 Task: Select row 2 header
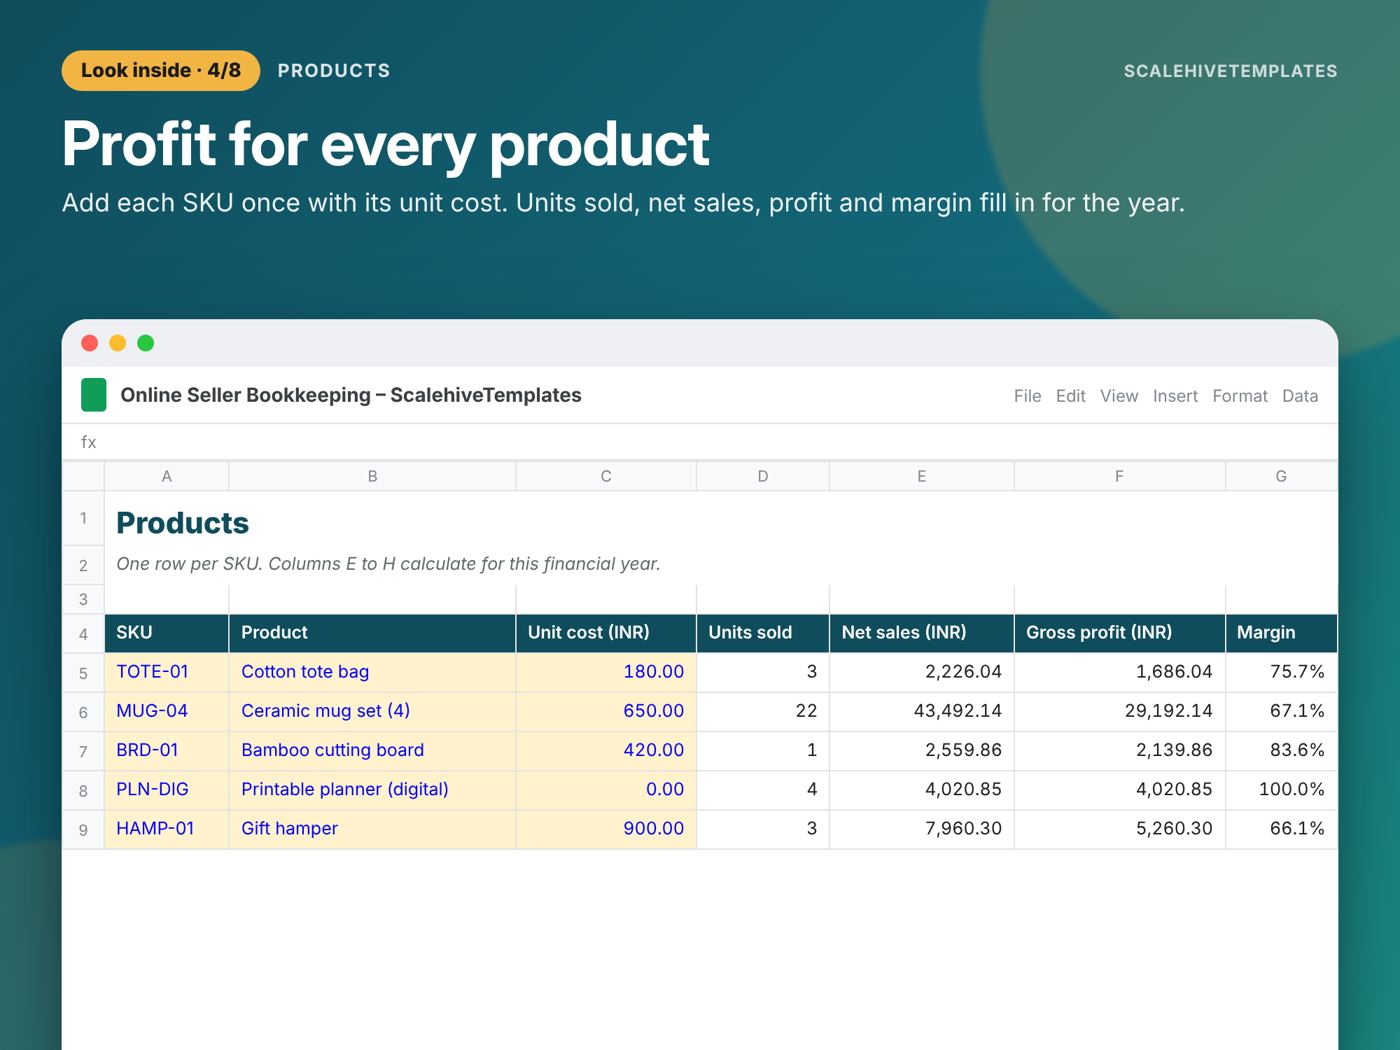(83, 565)
